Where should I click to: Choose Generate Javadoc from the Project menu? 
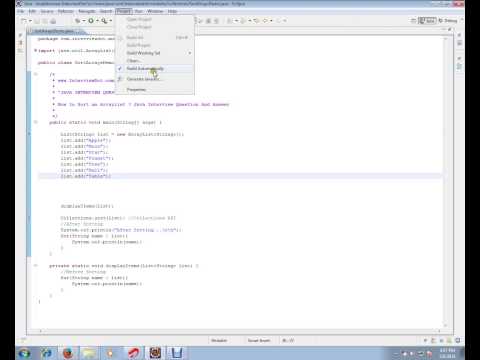point(154,79)
